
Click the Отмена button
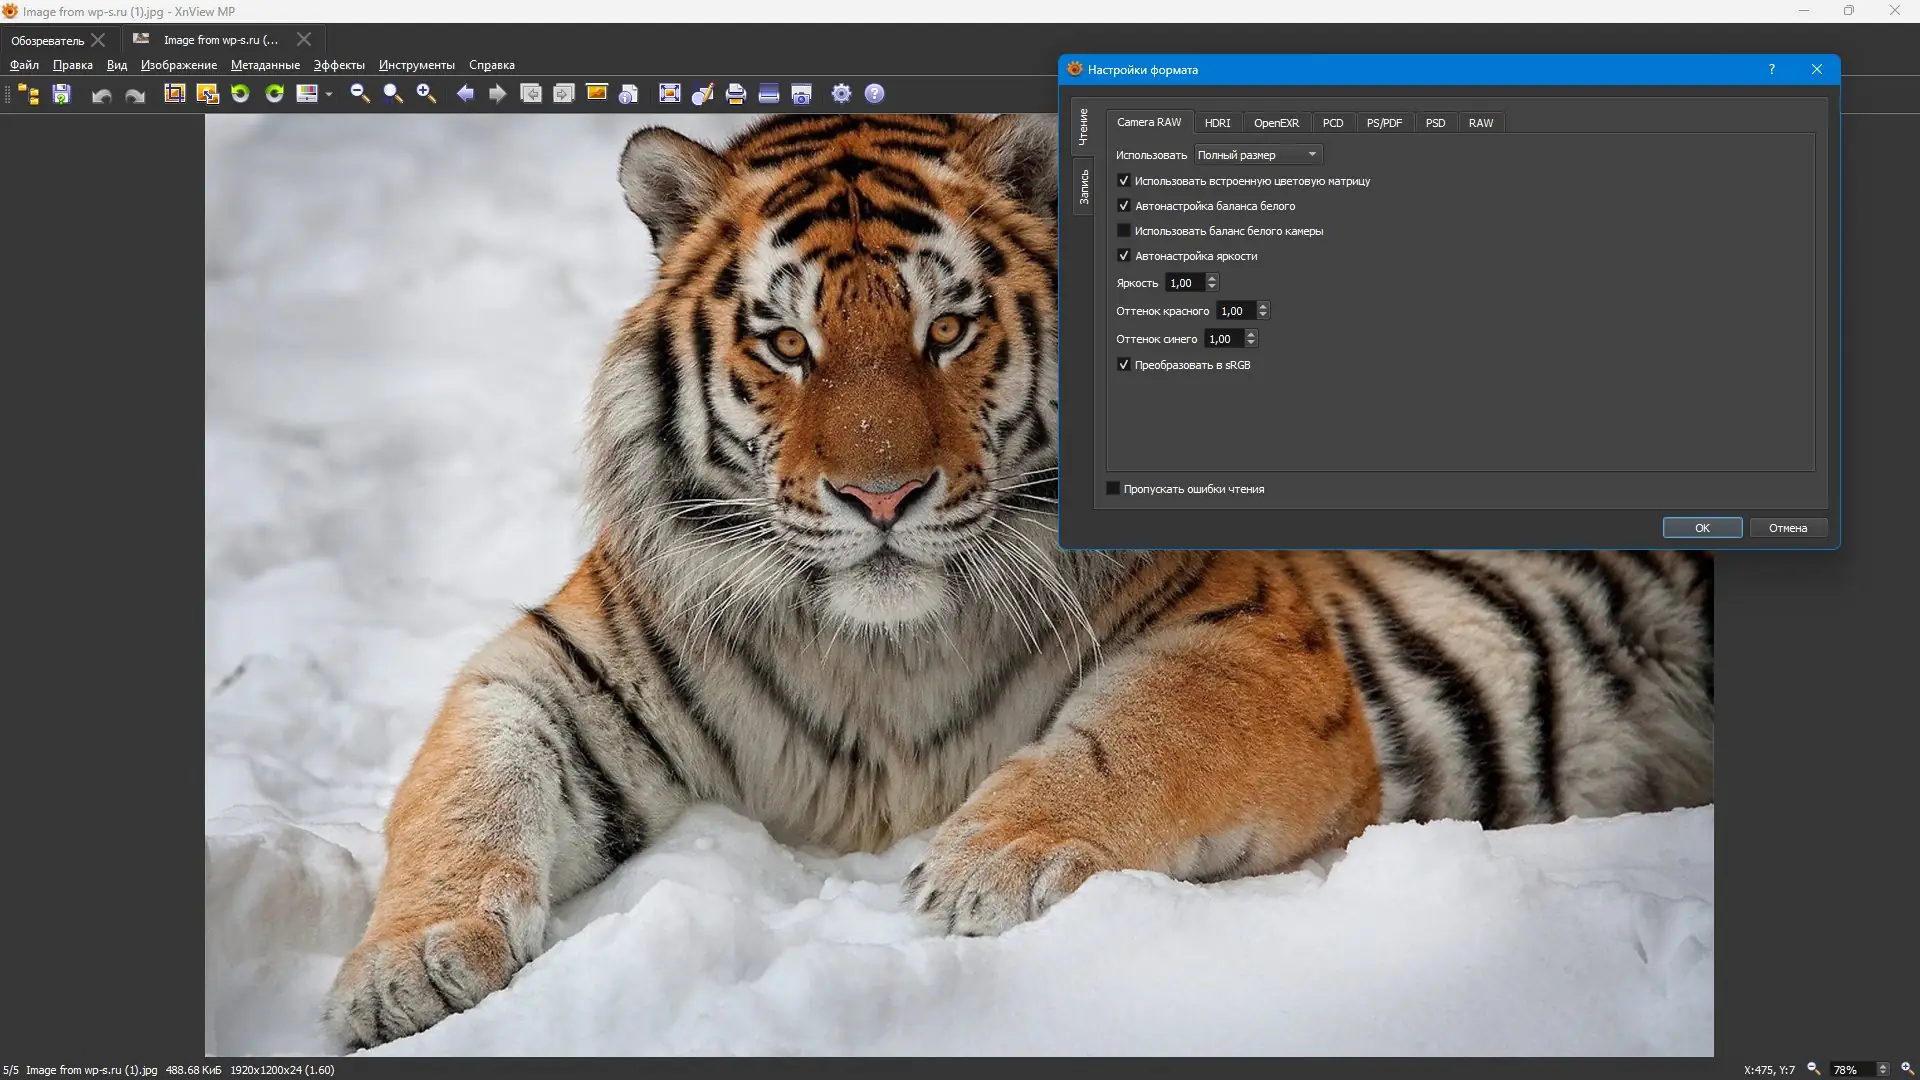[x=1787, y=528]
